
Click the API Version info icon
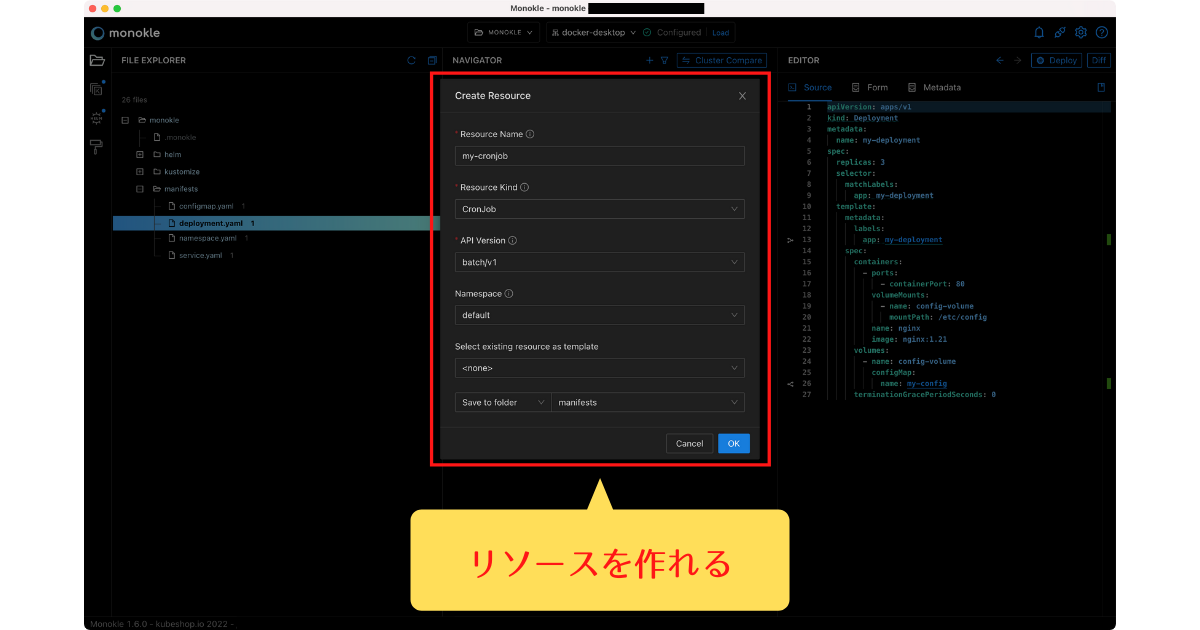tap(513, 240)
